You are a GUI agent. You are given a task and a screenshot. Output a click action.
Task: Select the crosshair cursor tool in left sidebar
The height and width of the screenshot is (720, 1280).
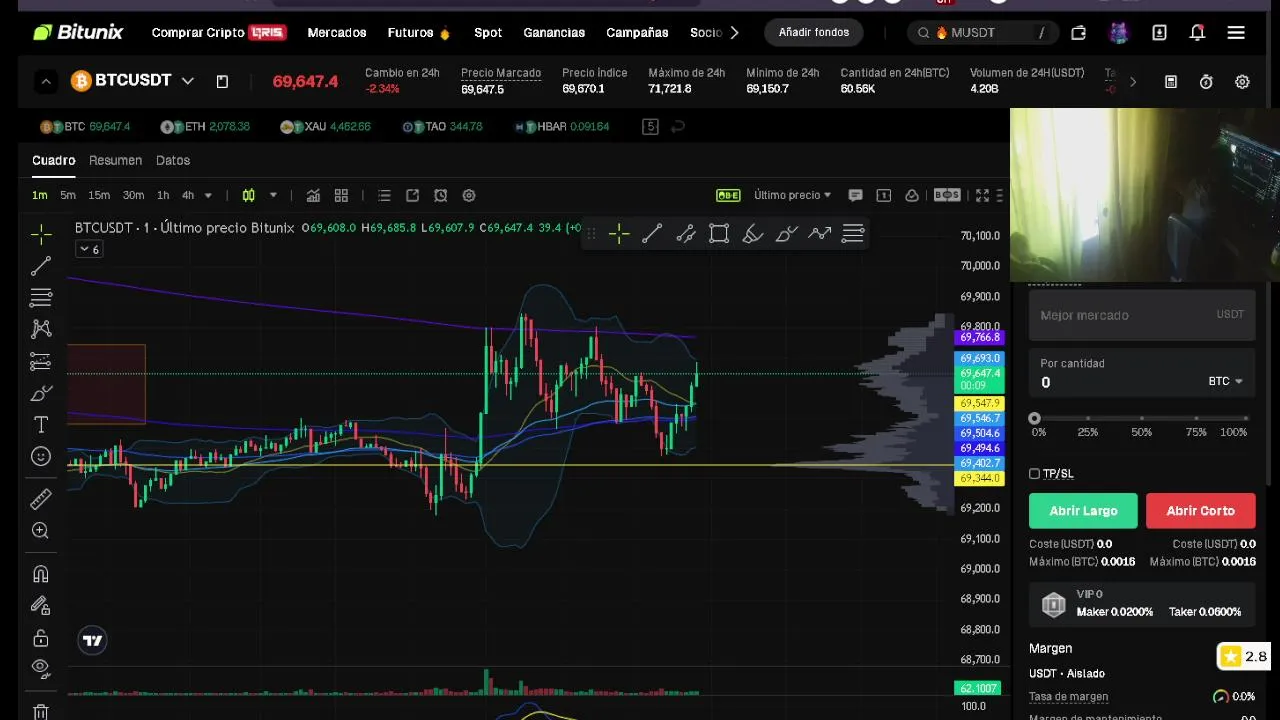41,234
